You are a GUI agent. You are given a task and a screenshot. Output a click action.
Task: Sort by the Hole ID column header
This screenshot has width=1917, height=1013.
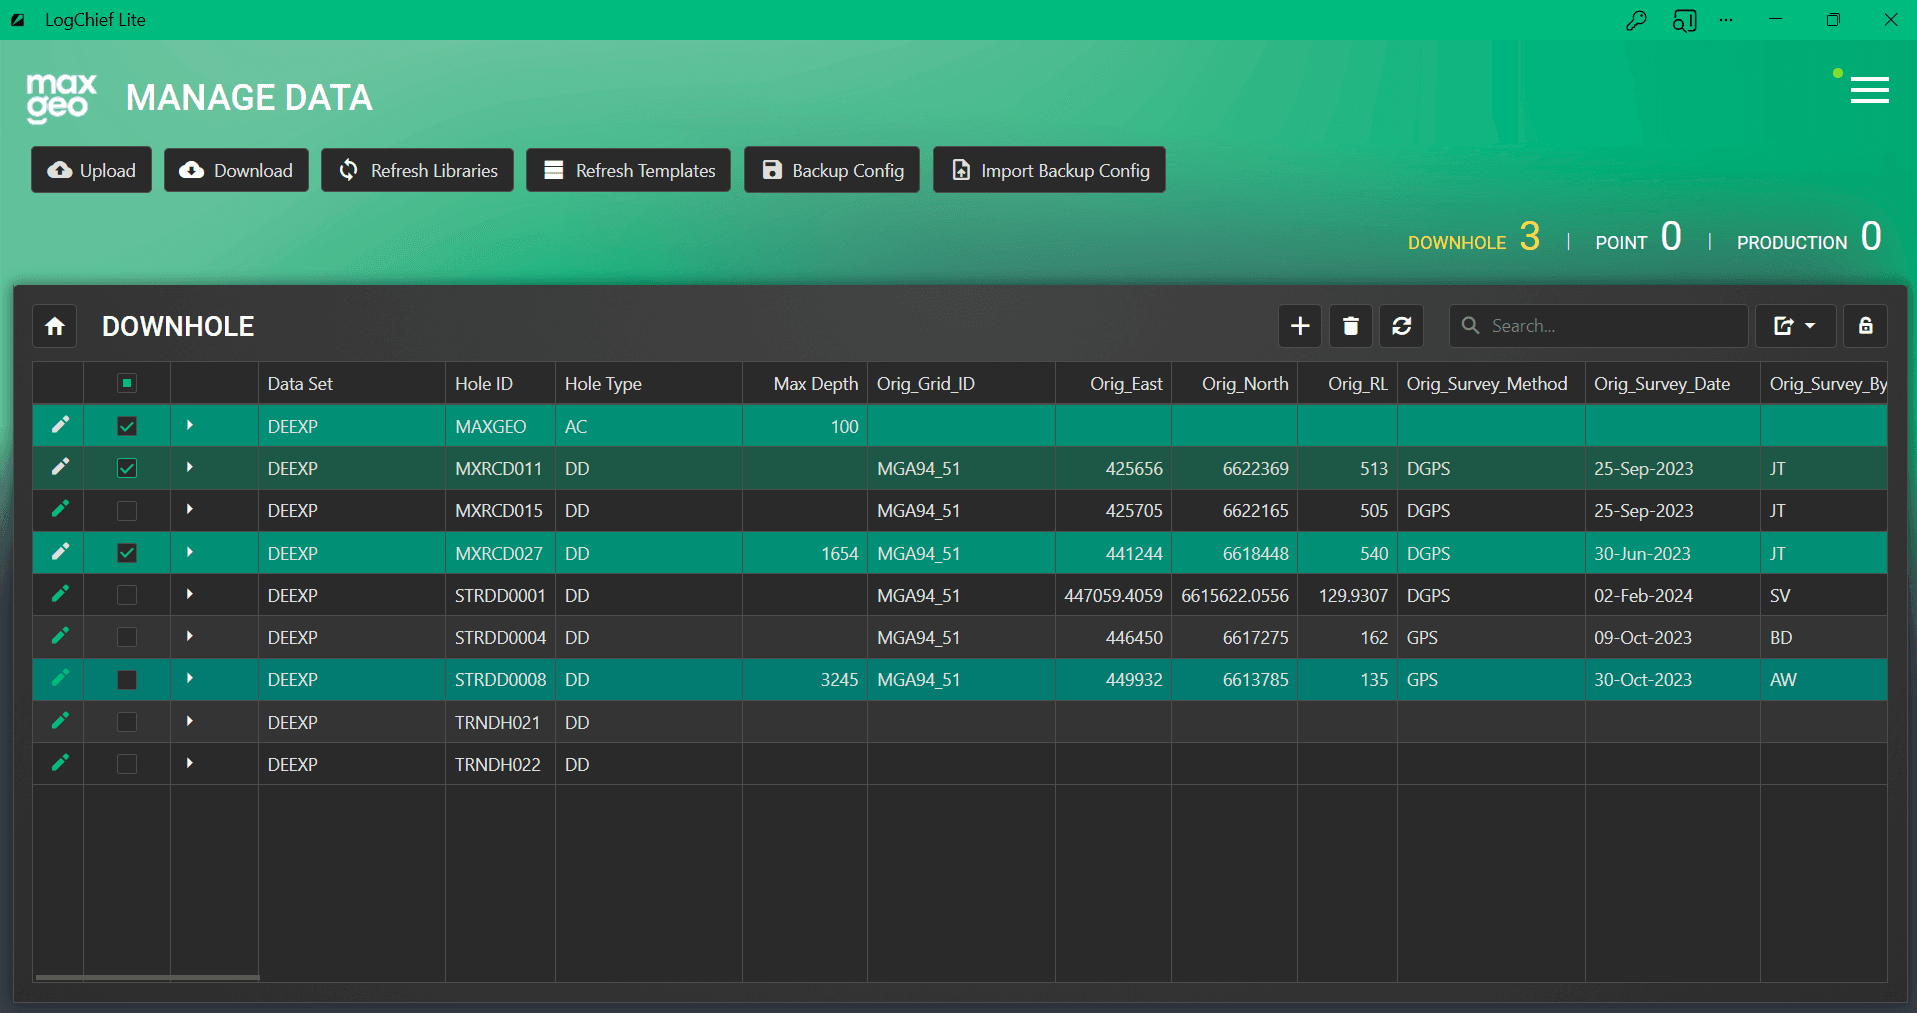(x=500, y=383)
